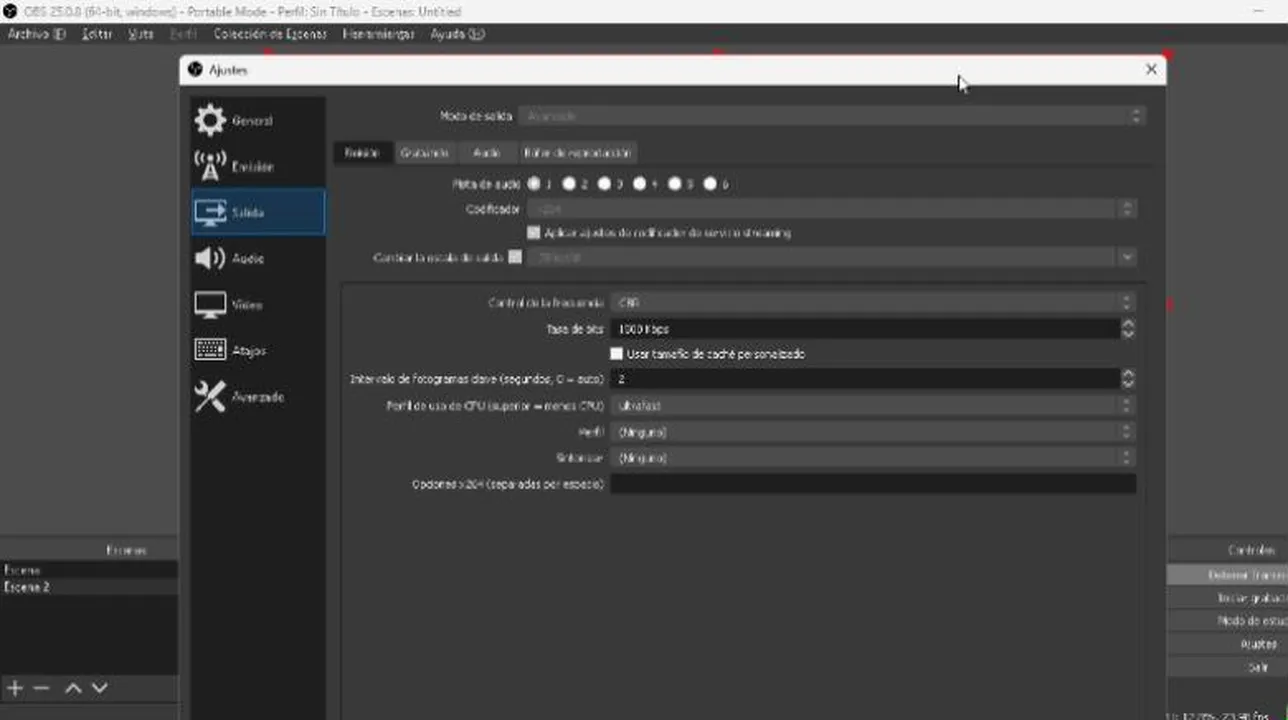Screen dimensions: 1288x720
Task: Select audio track 3 radio button
Action: point(604,184)
